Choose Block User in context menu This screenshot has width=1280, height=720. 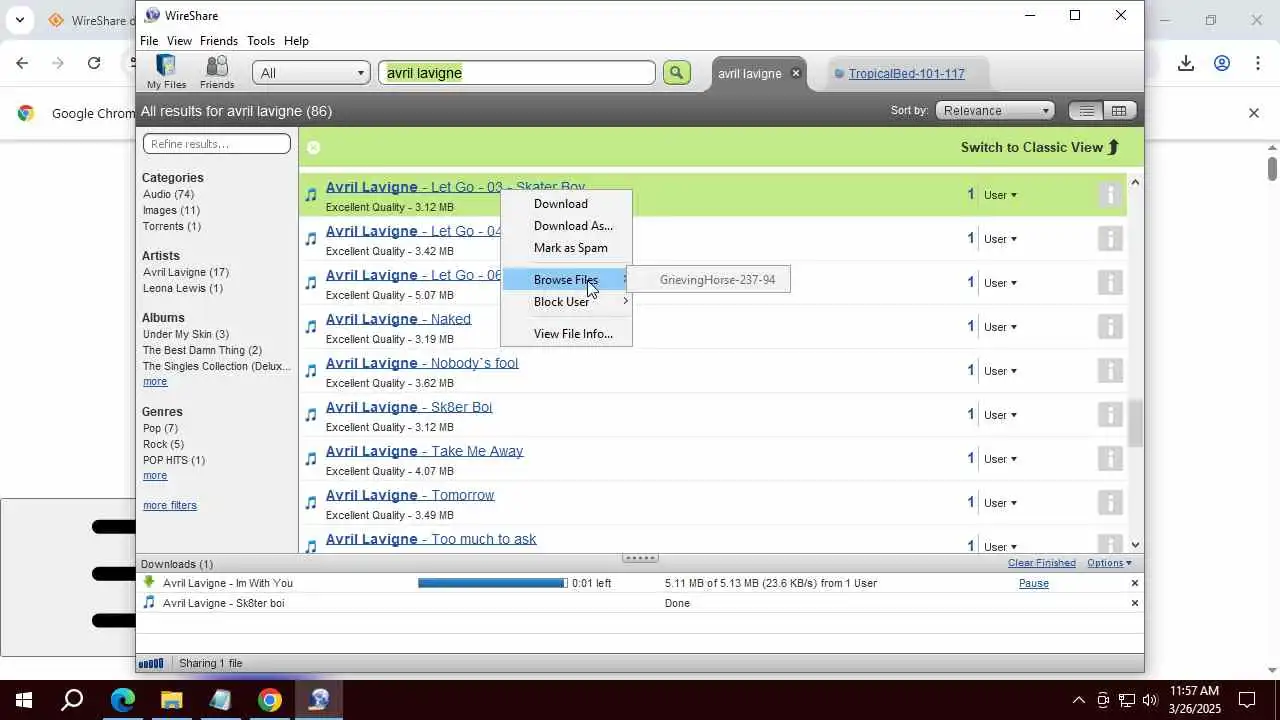[566, 302]
